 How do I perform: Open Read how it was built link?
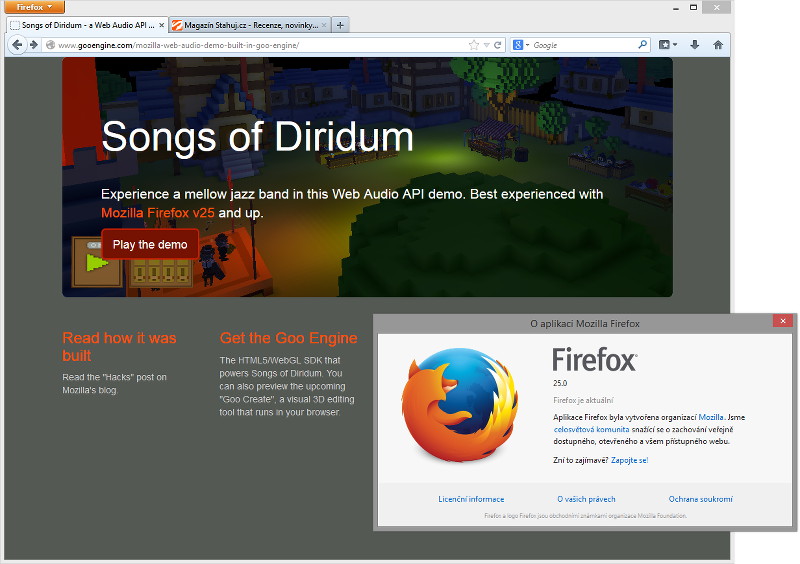tap(119, 347)
